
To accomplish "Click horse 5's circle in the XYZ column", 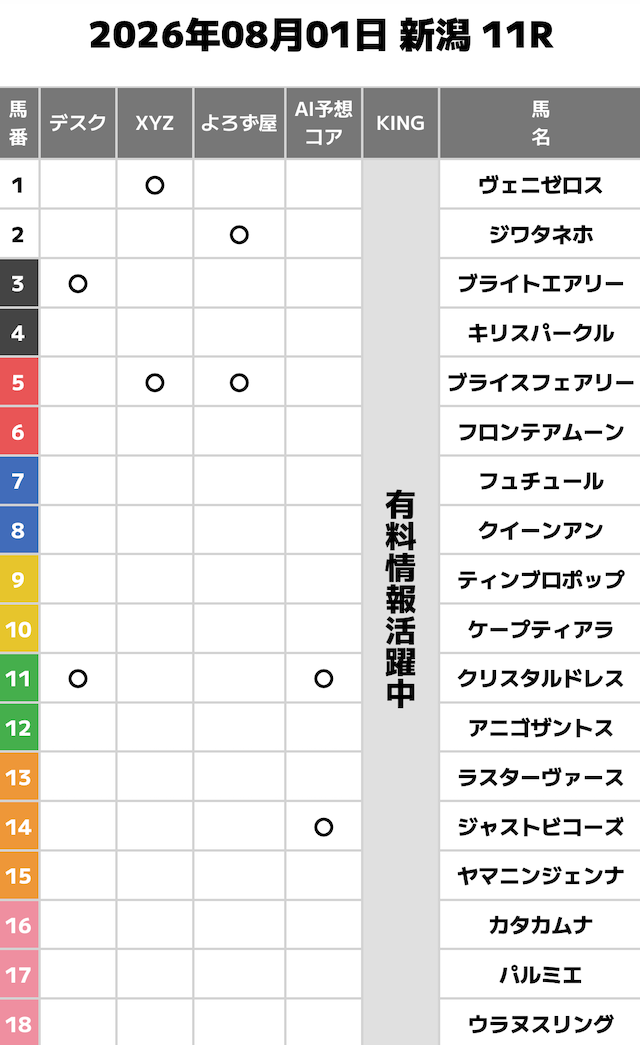I will point(155,383).
